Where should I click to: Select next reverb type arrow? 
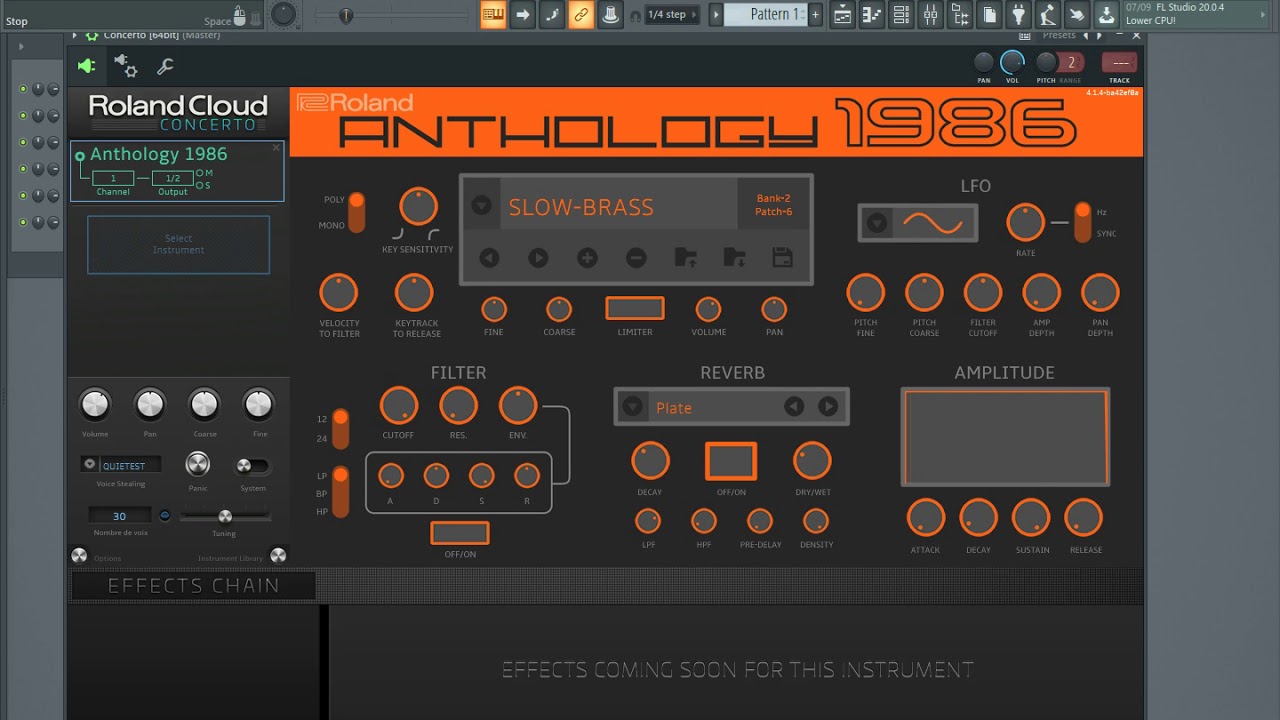[x=828, y=406]
